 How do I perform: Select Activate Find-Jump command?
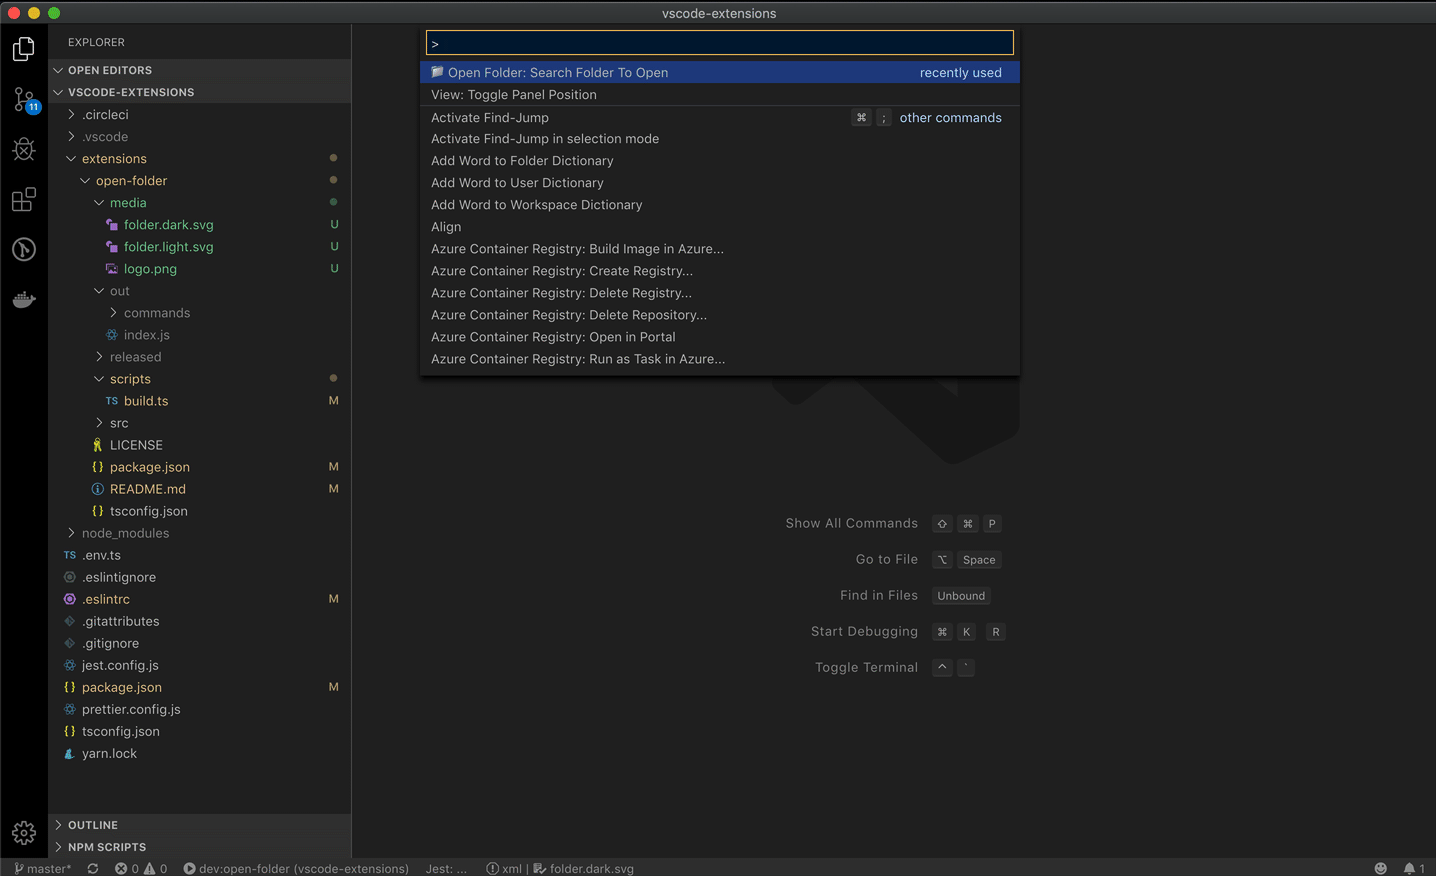pos(720,117)
